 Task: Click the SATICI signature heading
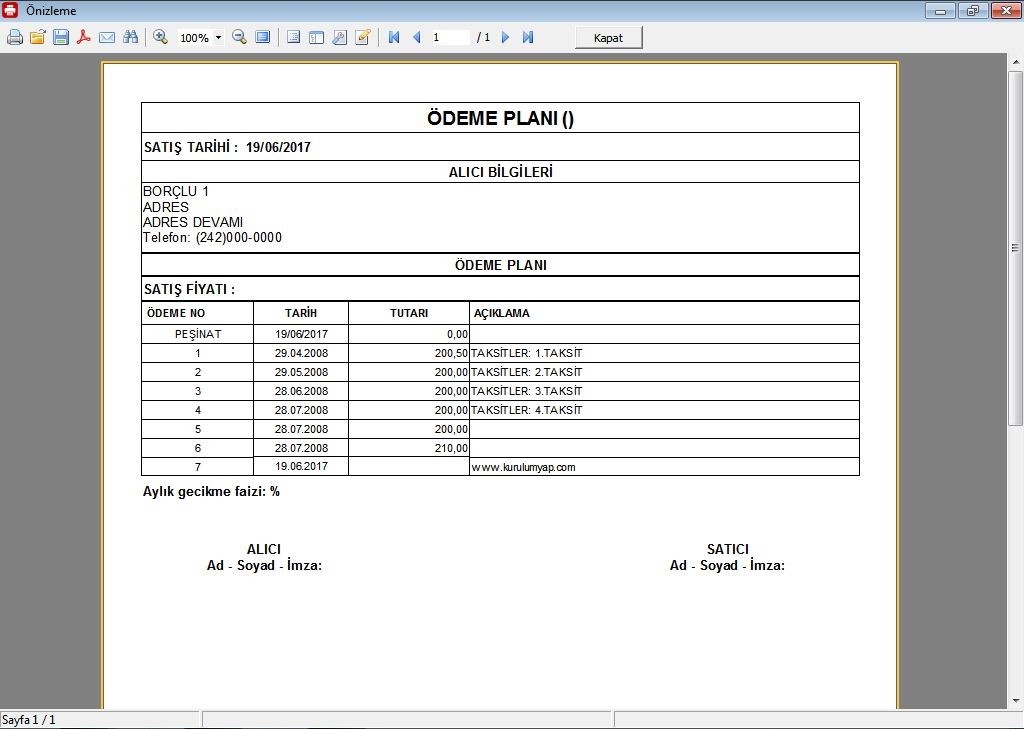(x=728, y=549)
